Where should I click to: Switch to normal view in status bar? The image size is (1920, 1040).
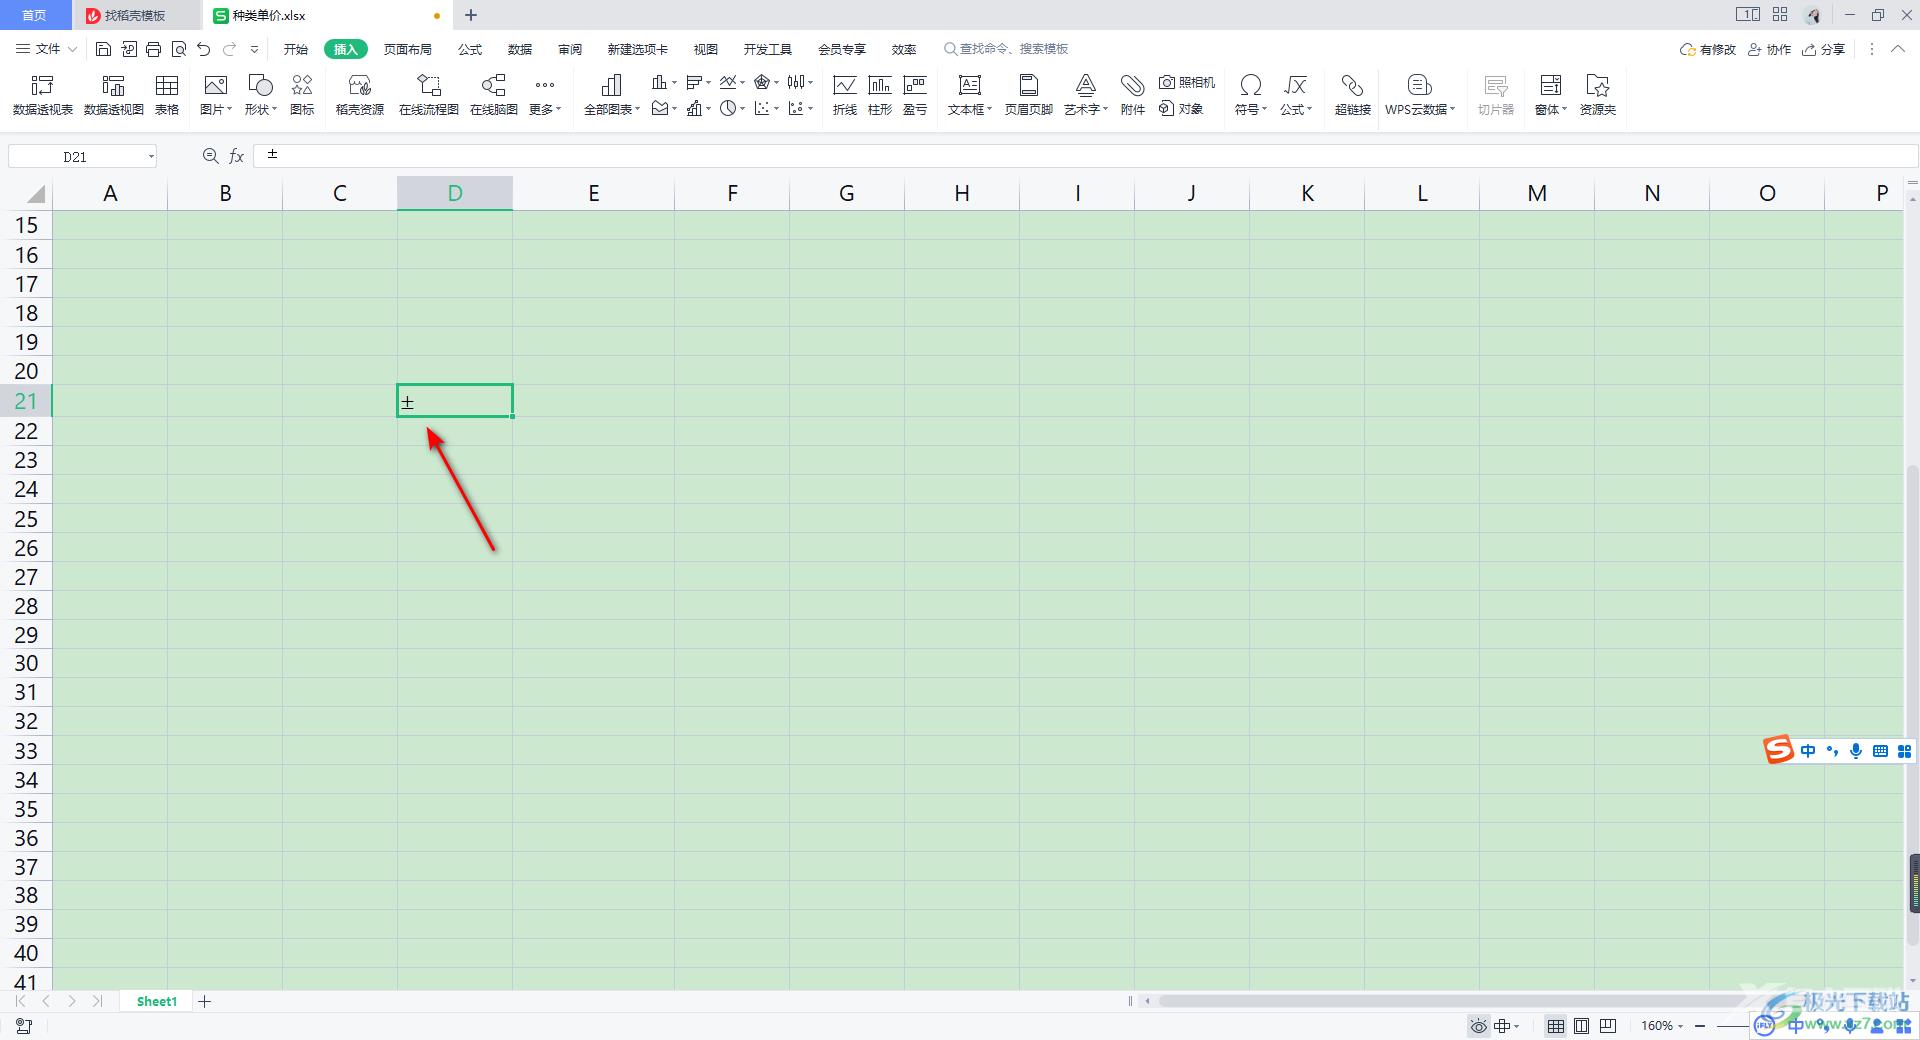pyautogui.click(x=1556, y=1026)
